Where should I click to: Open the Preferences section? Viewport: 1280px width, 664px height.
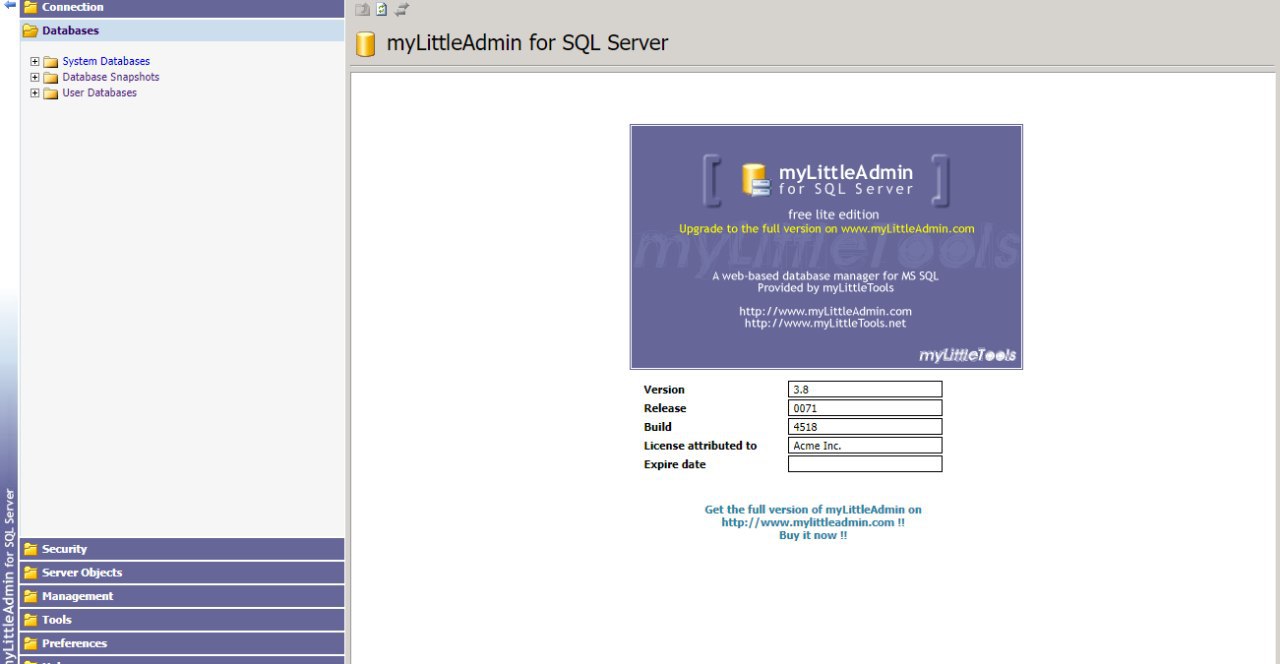pyautogui.click(x=182, y=643)
